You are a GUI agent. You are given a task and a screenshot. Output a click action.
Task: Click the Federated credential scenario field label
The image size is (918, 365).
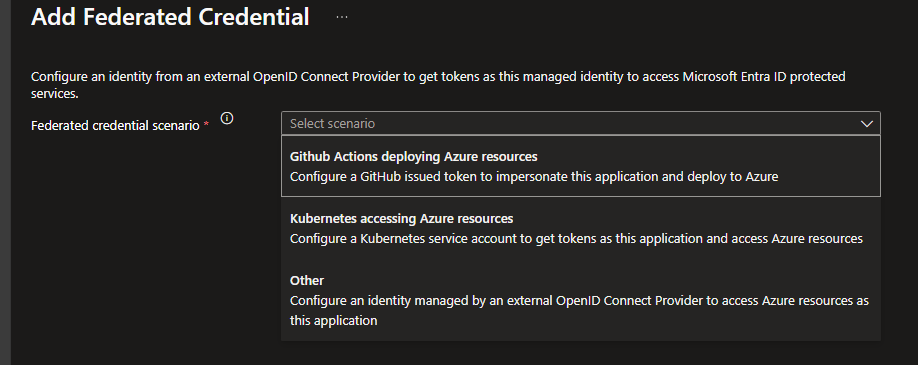pyautogui.click(x=115, y=125)
